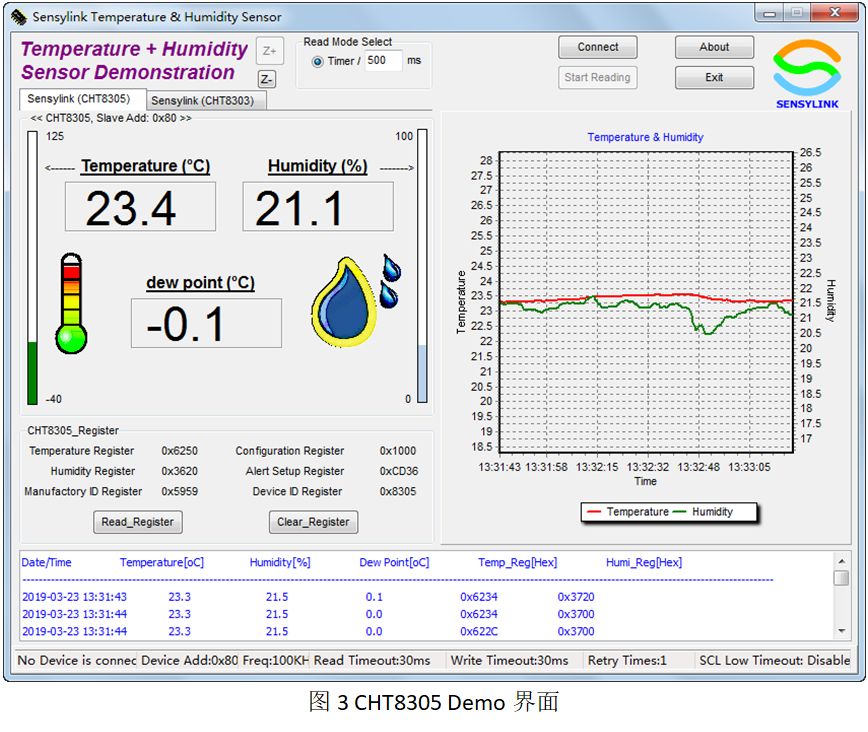The width and height of the screenshot is (868, 732).
Task: Close the Sensylink window
Action: pyautogui.click(x=835, y=13)
